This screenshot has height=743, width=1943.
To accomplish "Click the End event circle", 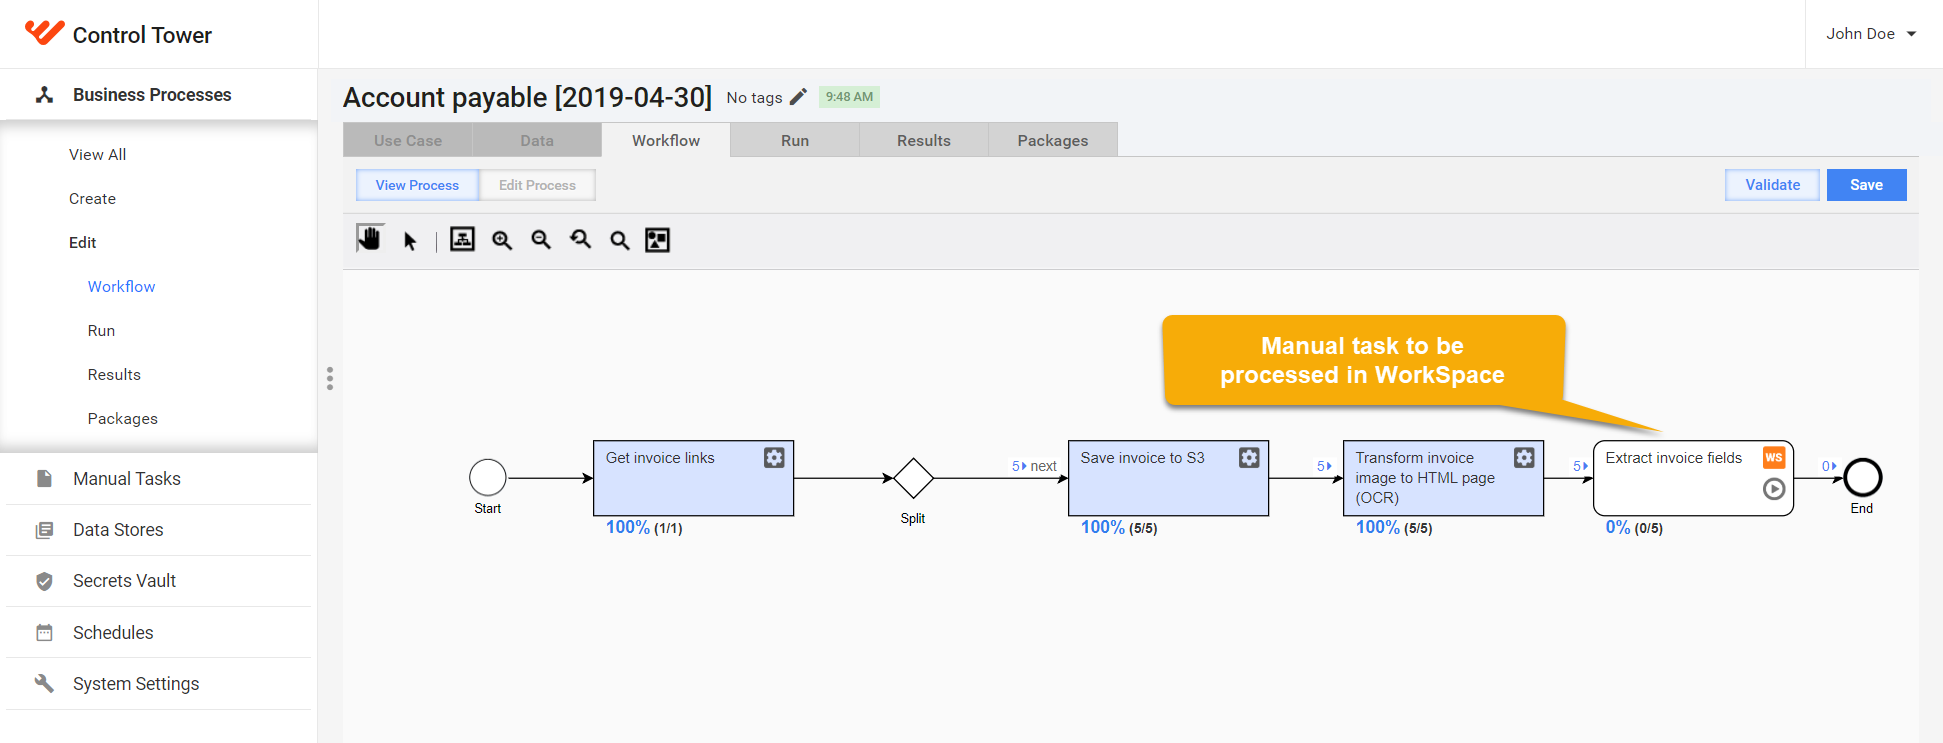I will (1862, 478).
